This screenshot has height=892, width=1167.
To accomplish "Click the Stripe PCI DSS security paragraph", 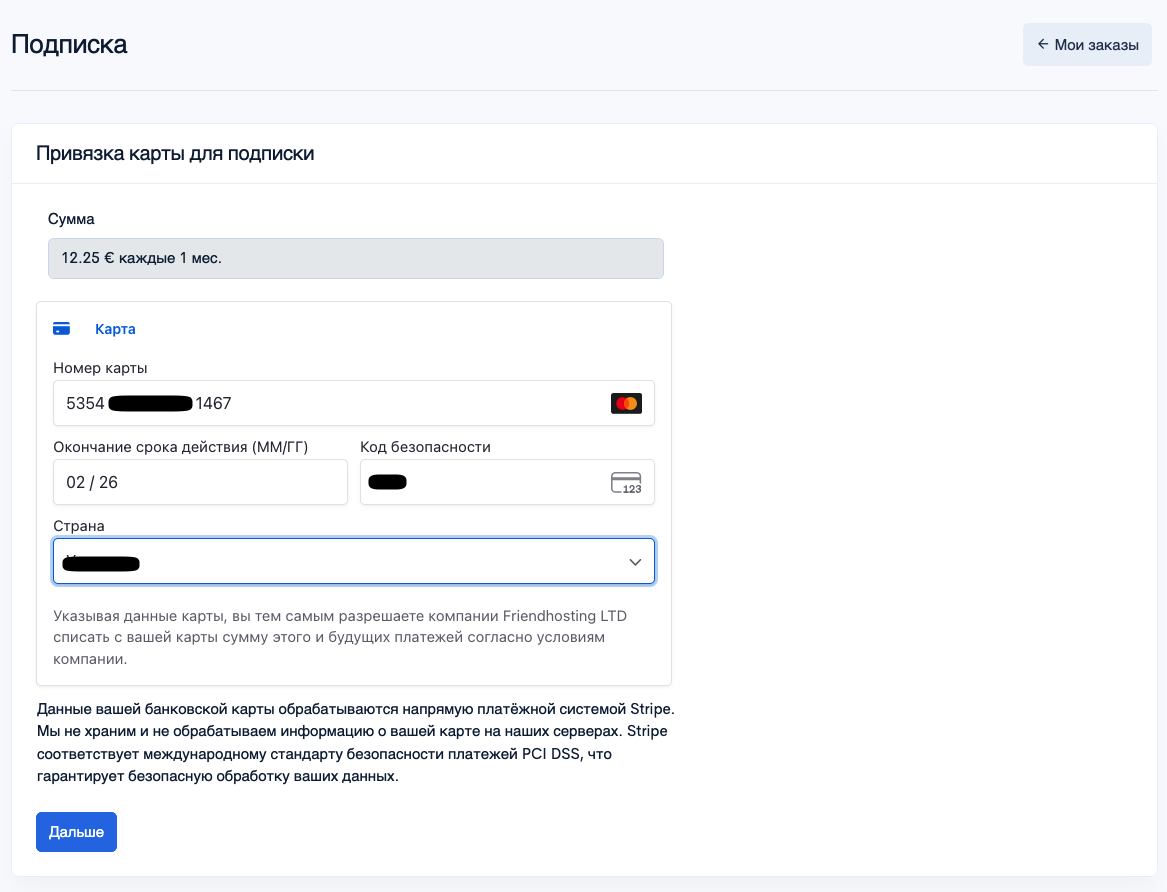I will 356,742.
